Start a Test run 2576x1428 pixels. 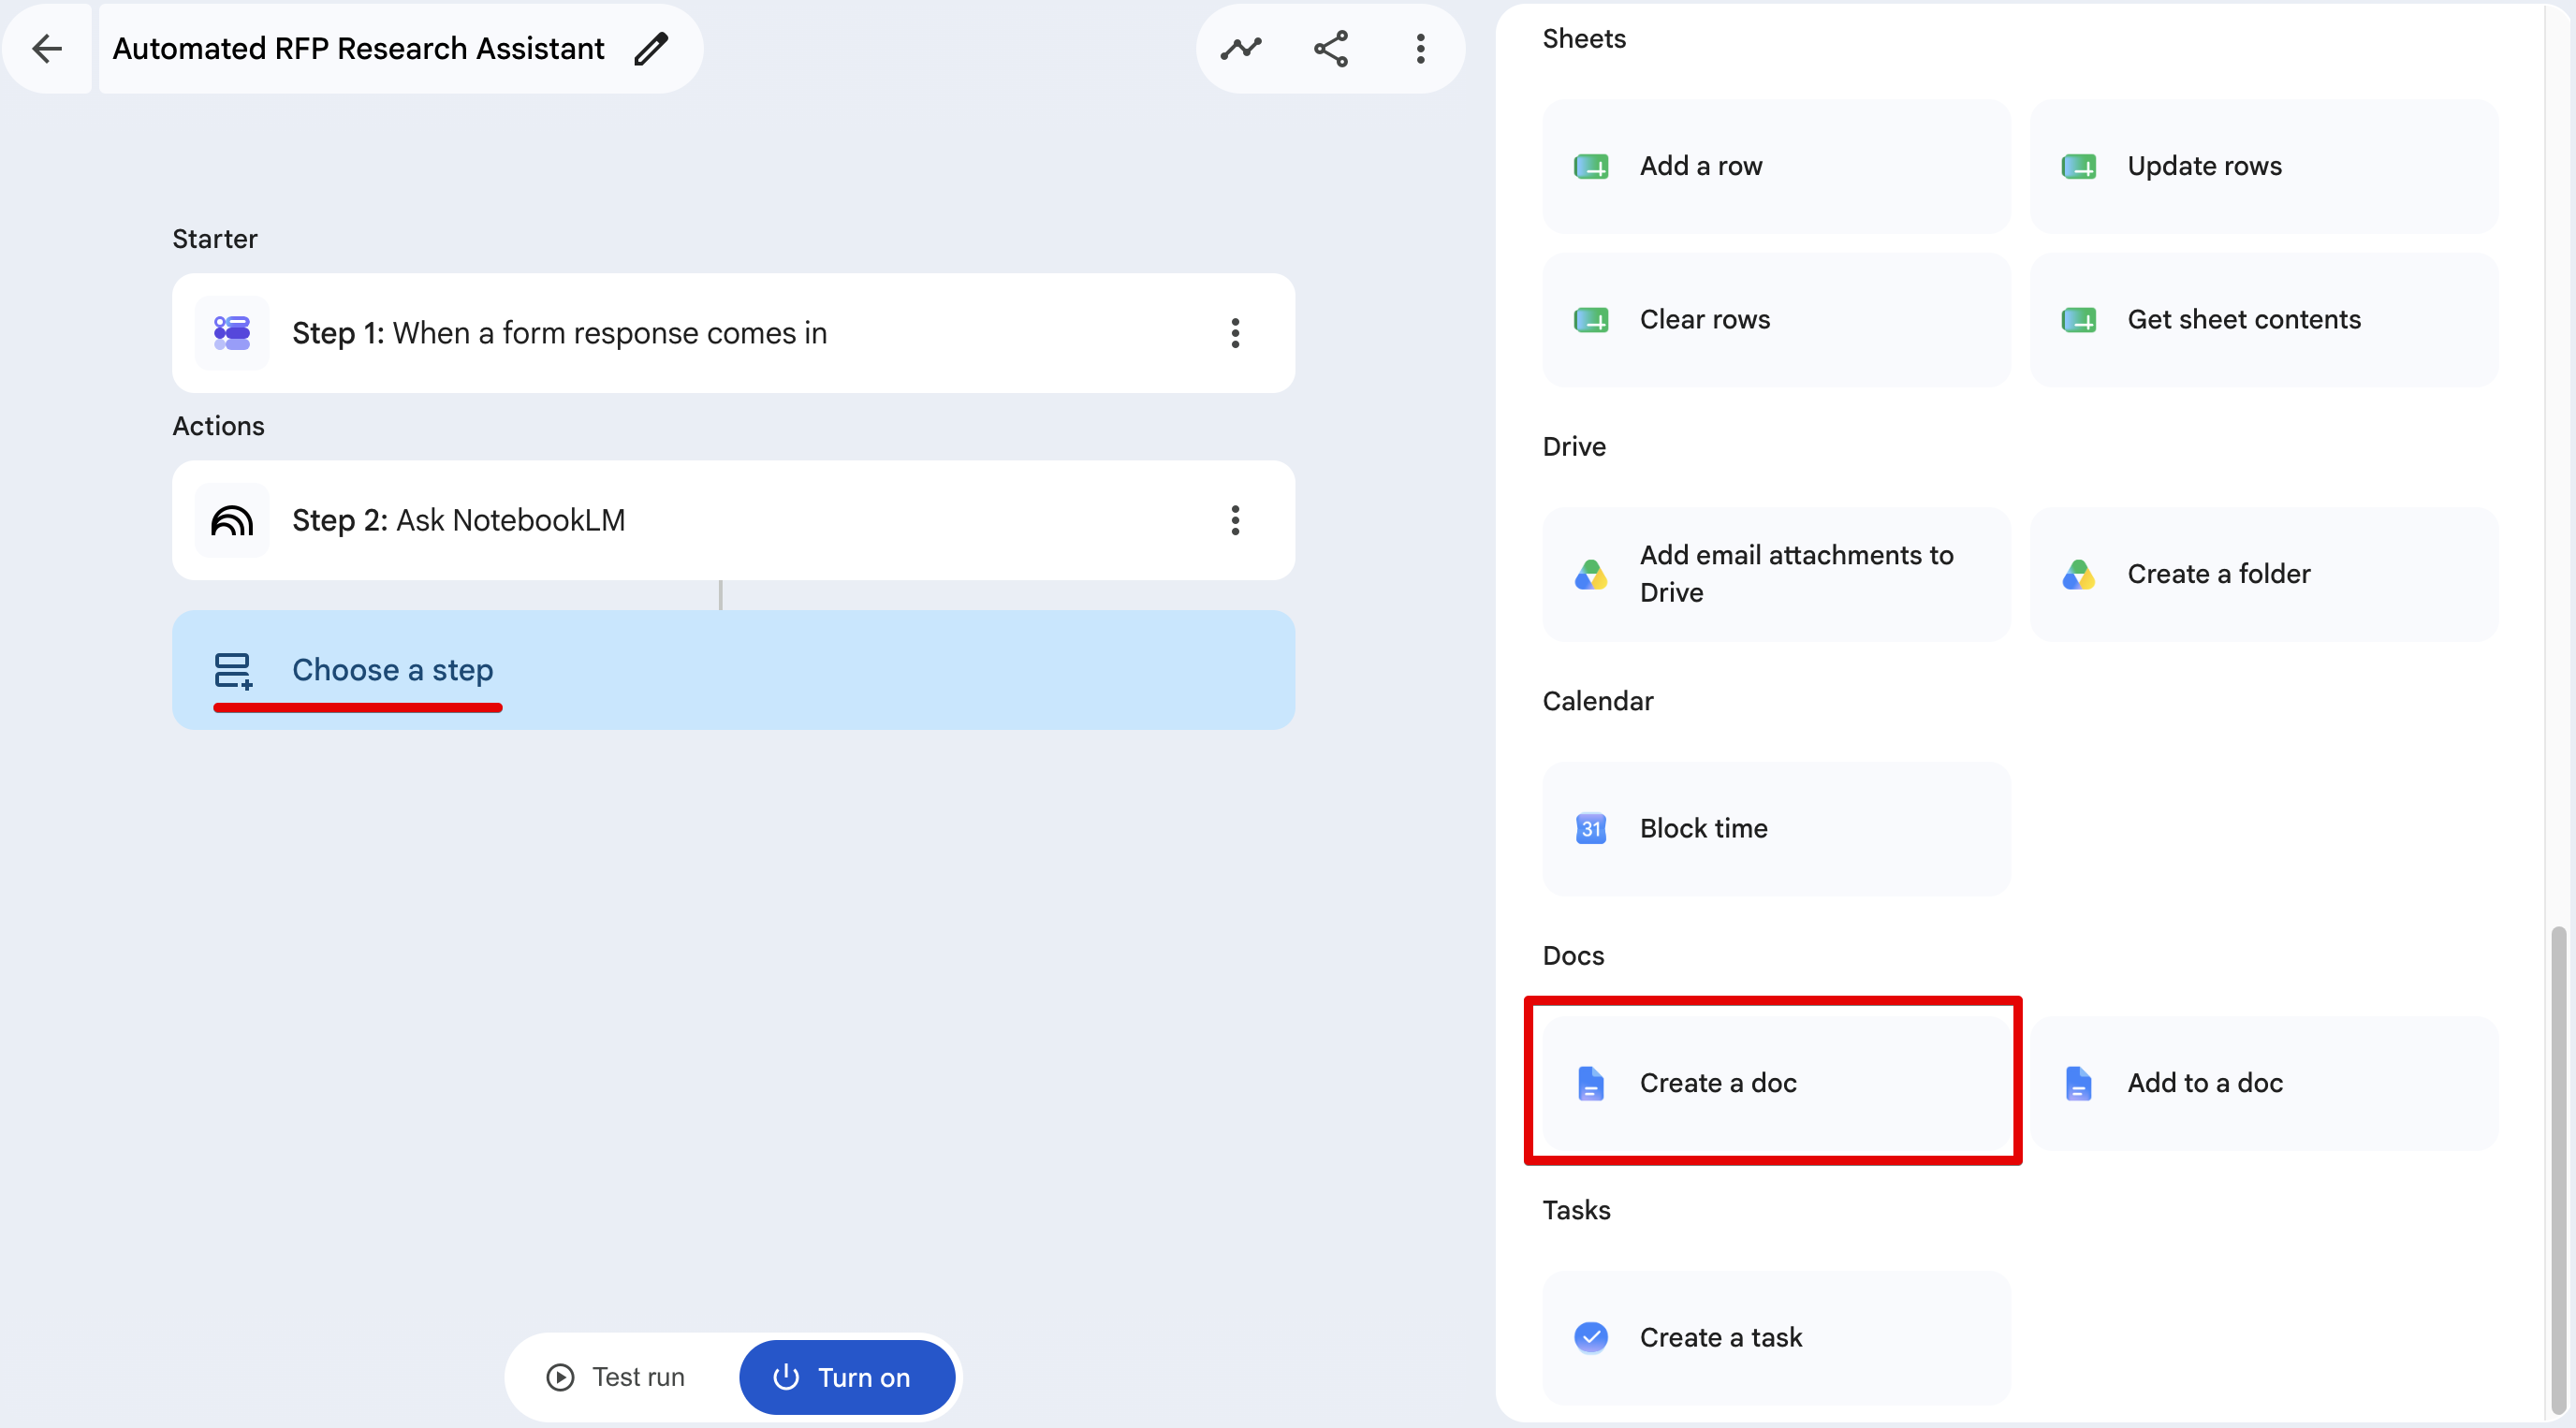[x=616, y=1377]
